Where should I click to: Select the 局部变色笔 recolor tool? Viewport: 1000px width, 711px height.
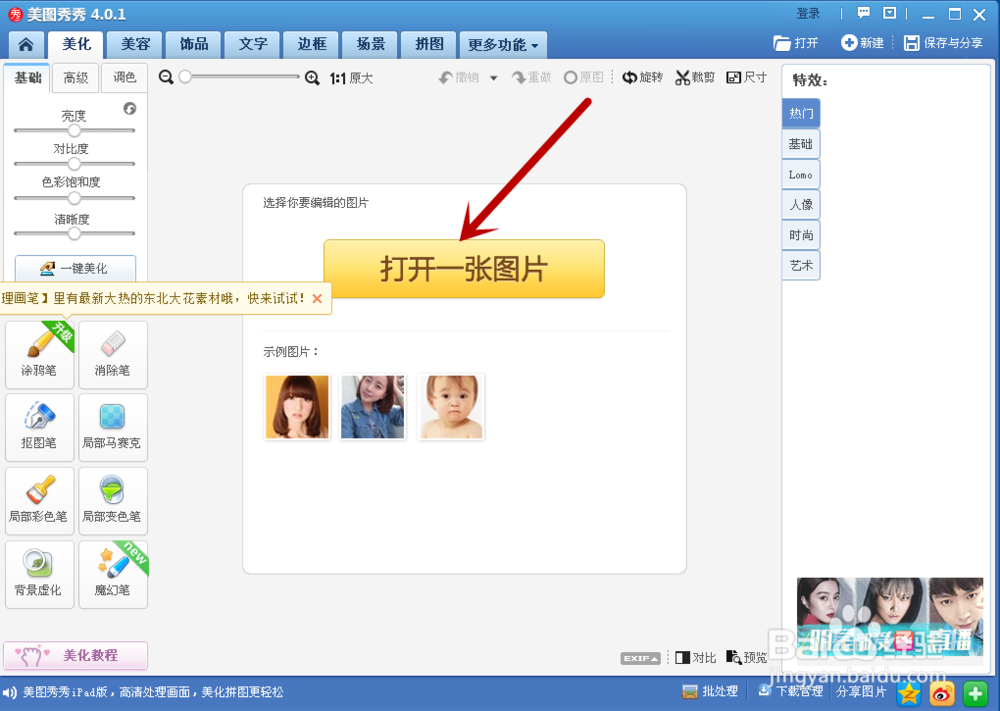click(113, 501)
